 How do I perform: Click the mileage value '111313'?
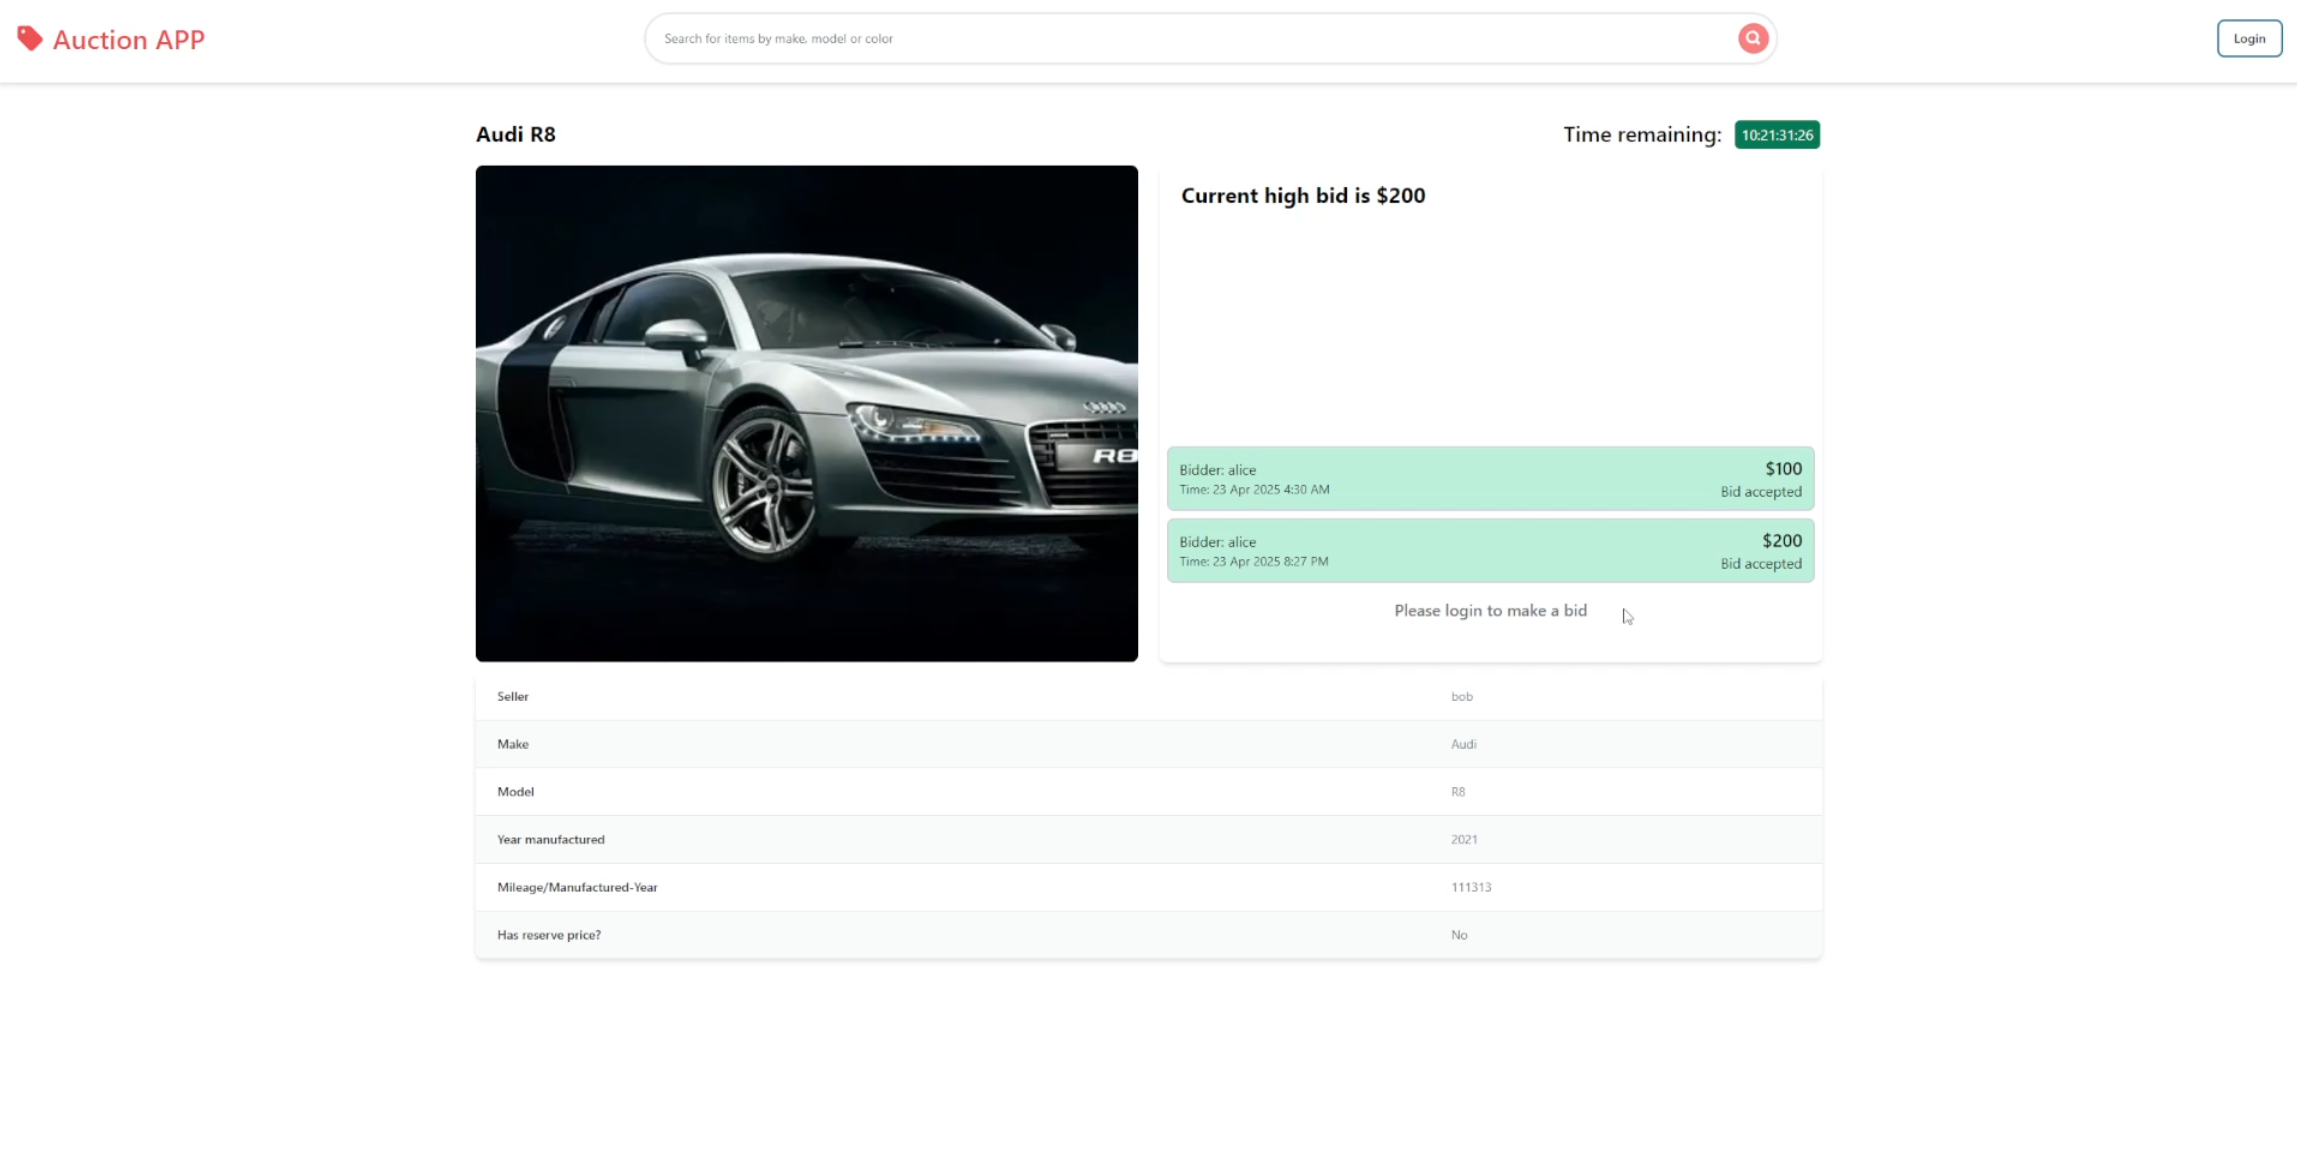coord(1471,888)
